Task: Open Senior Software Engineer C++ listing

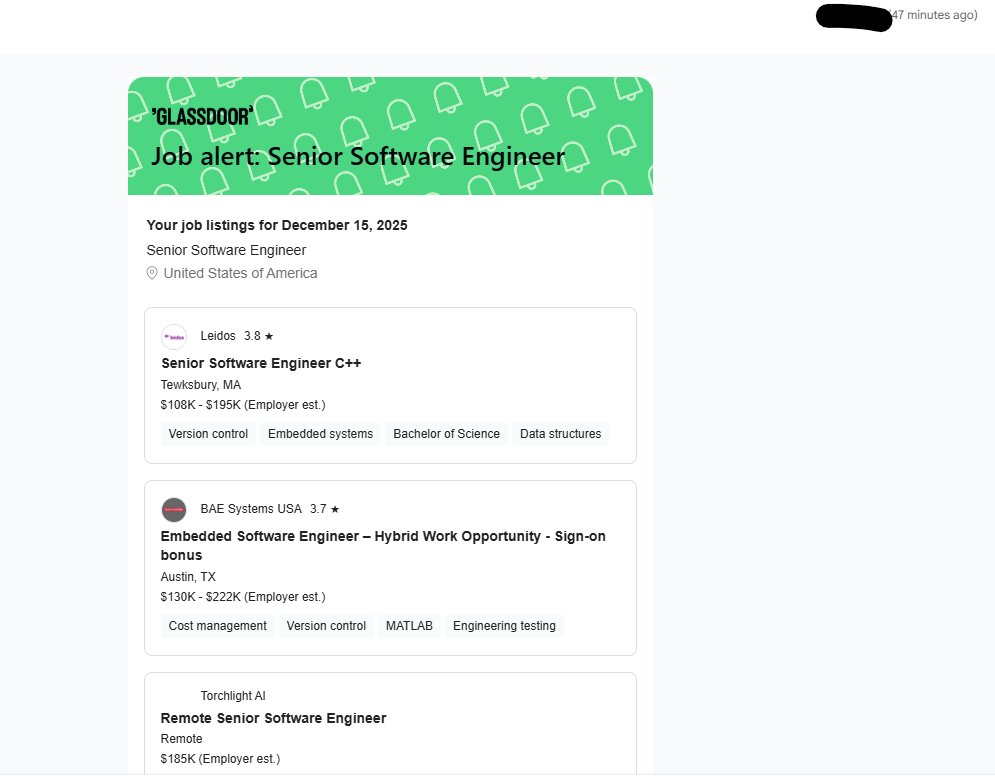Action: tap(261, 363)
